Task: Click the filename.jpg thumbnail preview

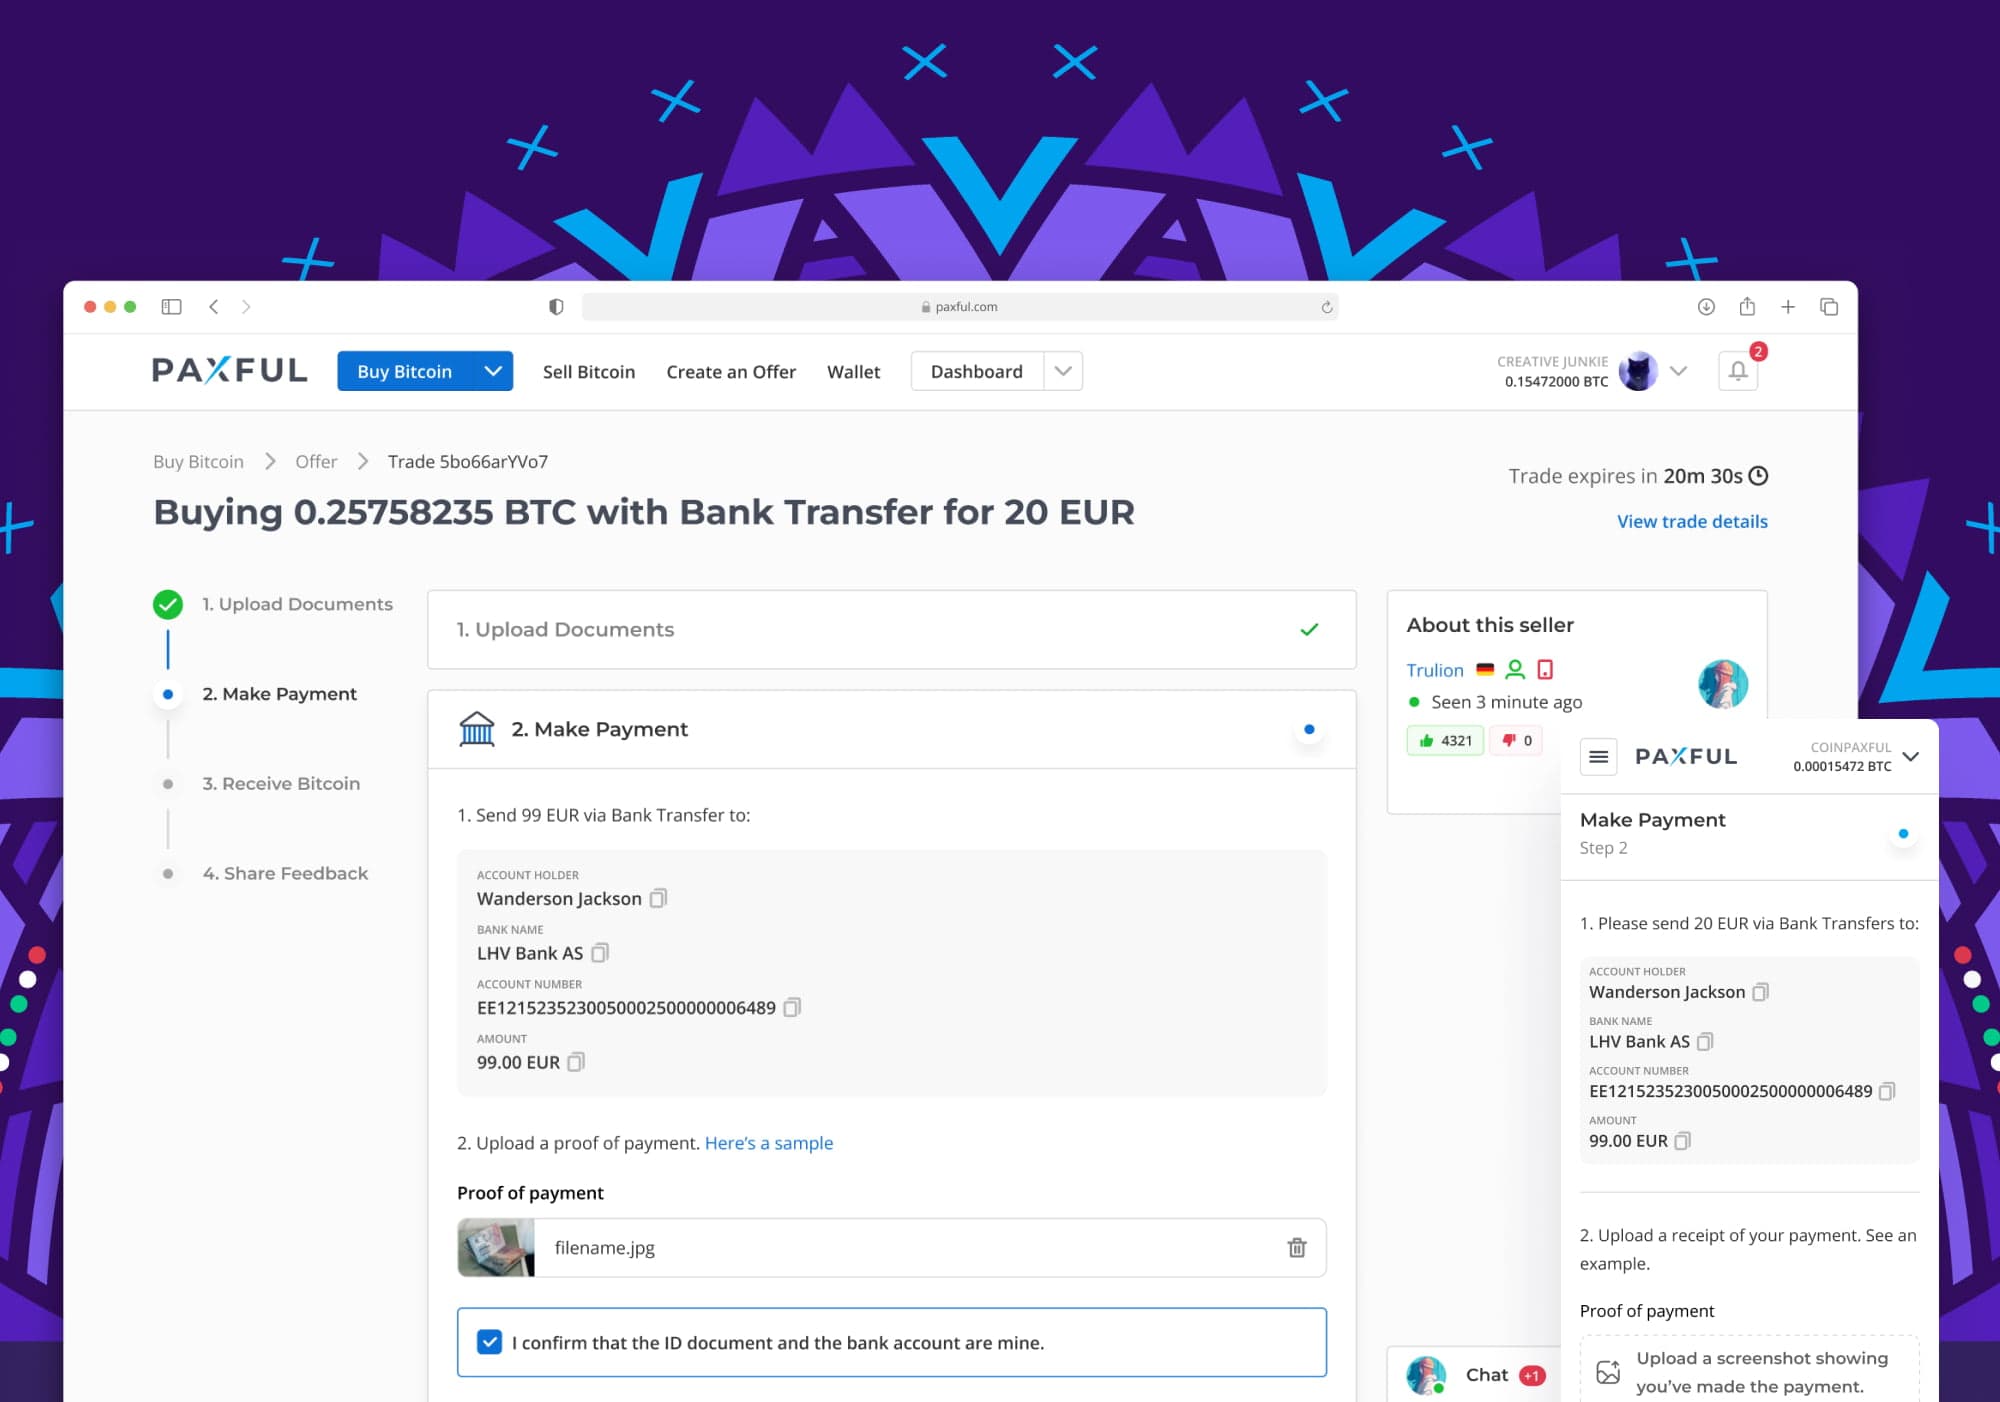Action: [x=497, y=1247]
